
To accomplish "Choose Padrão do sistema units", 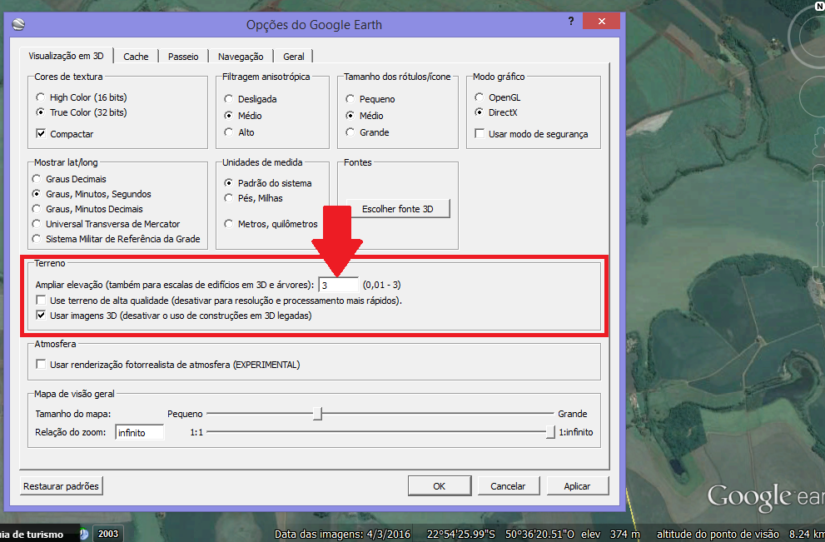I will click(x=268, y=183).
